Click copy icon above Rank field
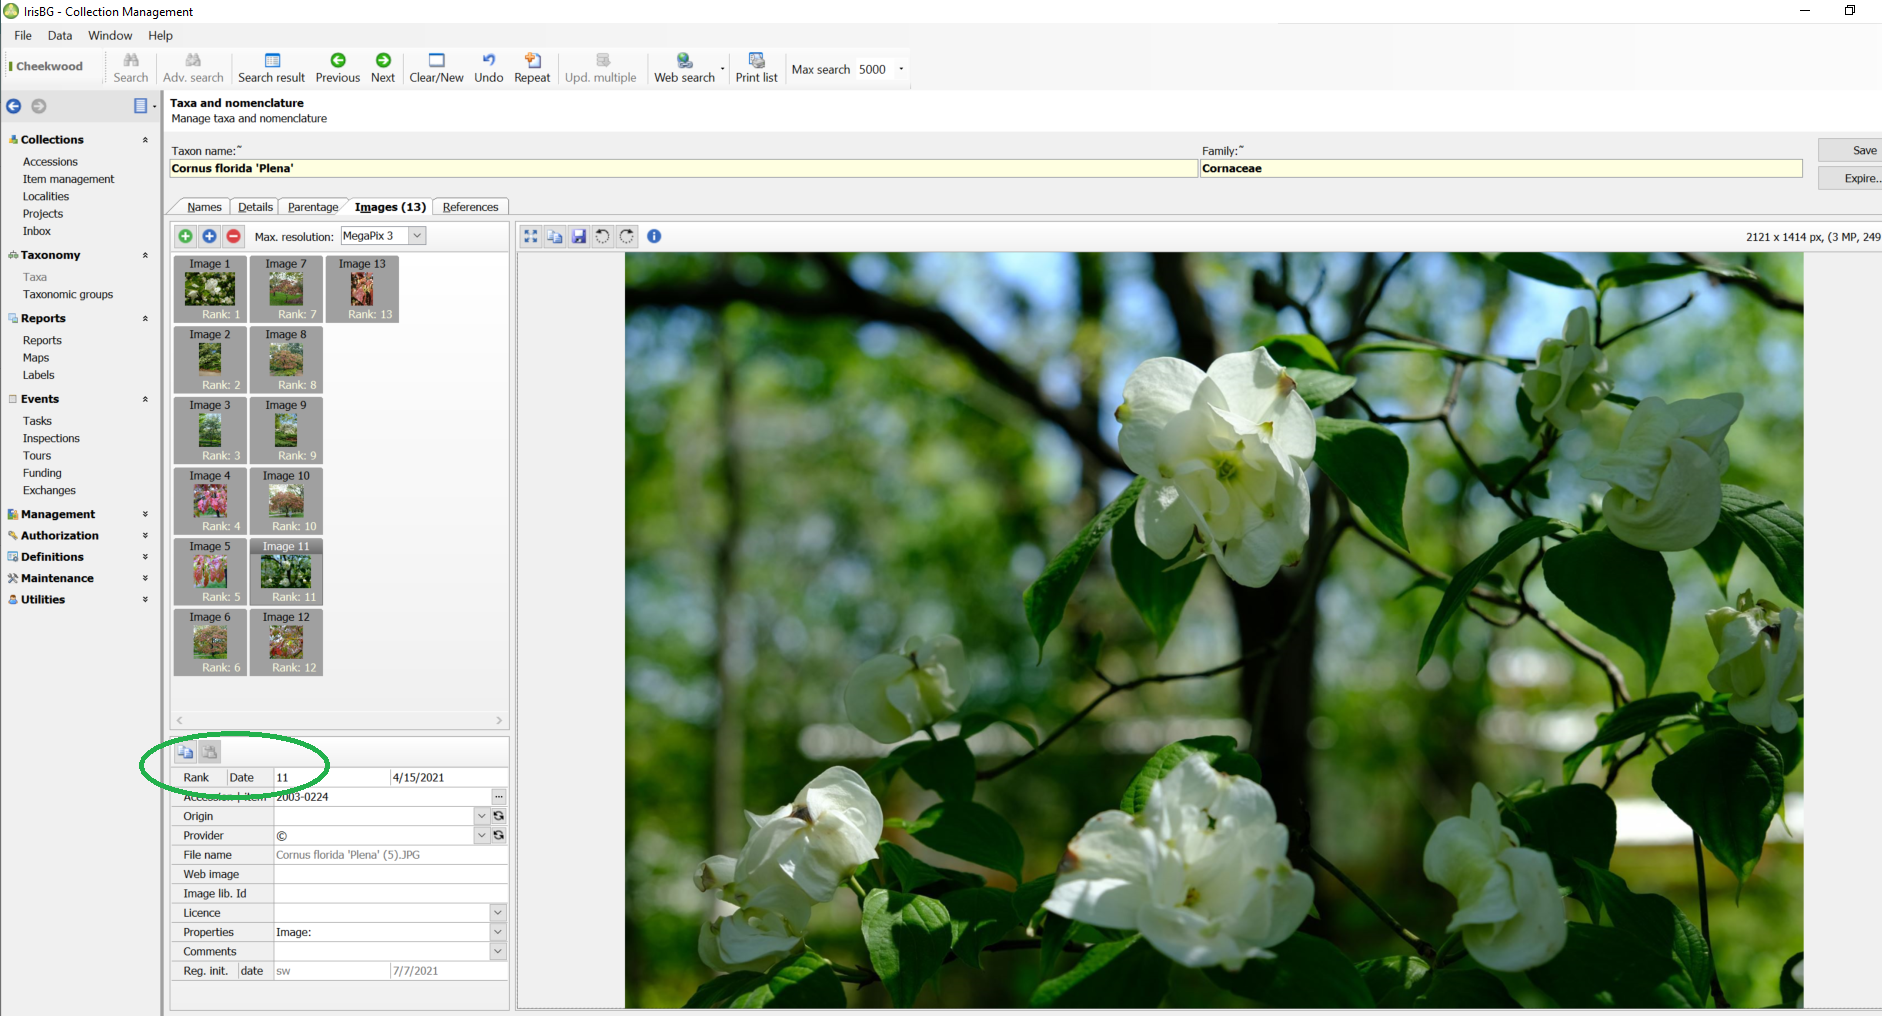1894x1016 pixels. (185, 752)
